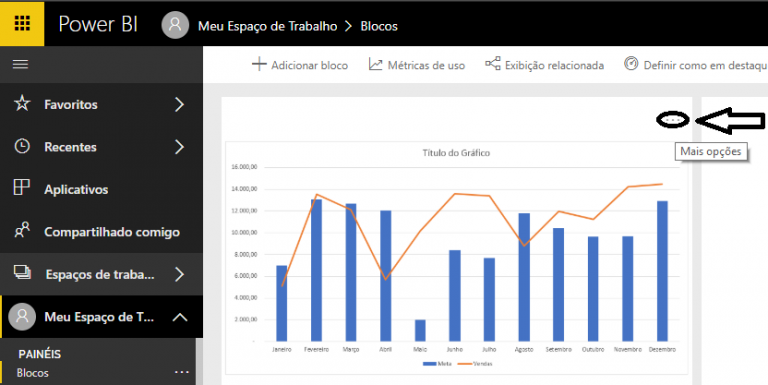Viewport: 768px width, 385px height.
Task: Open ellipsis menu next to Blocos
Action: pyautogui.click(x=182, y=373)
